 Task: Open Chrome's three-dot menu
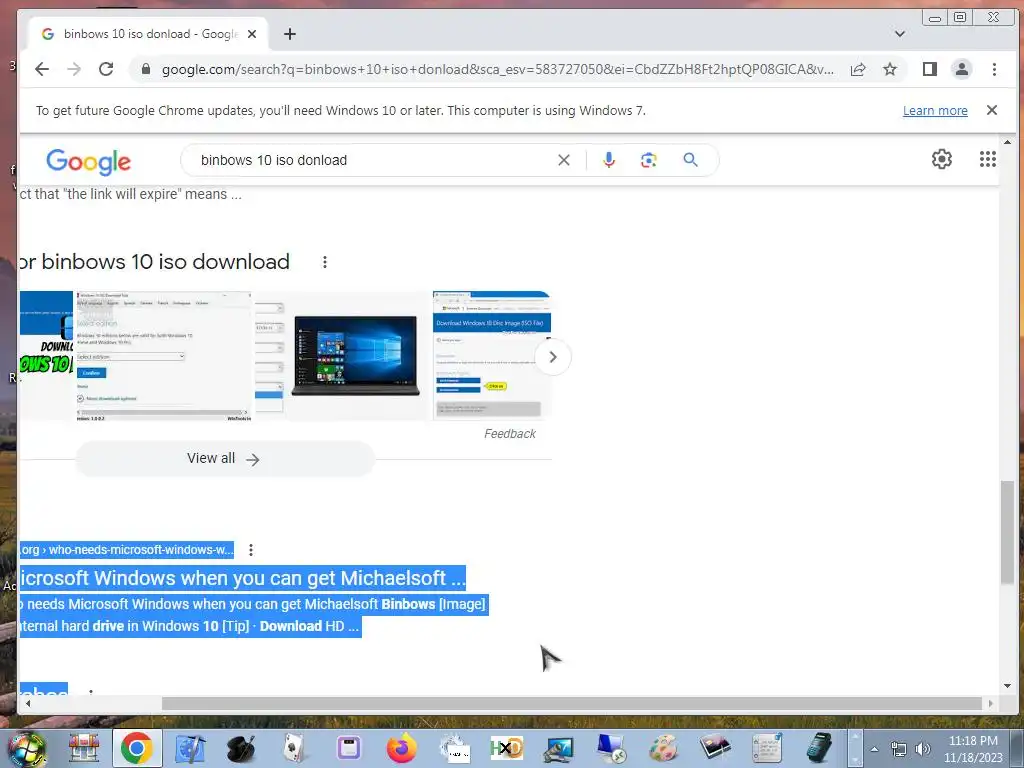(994, 69)
